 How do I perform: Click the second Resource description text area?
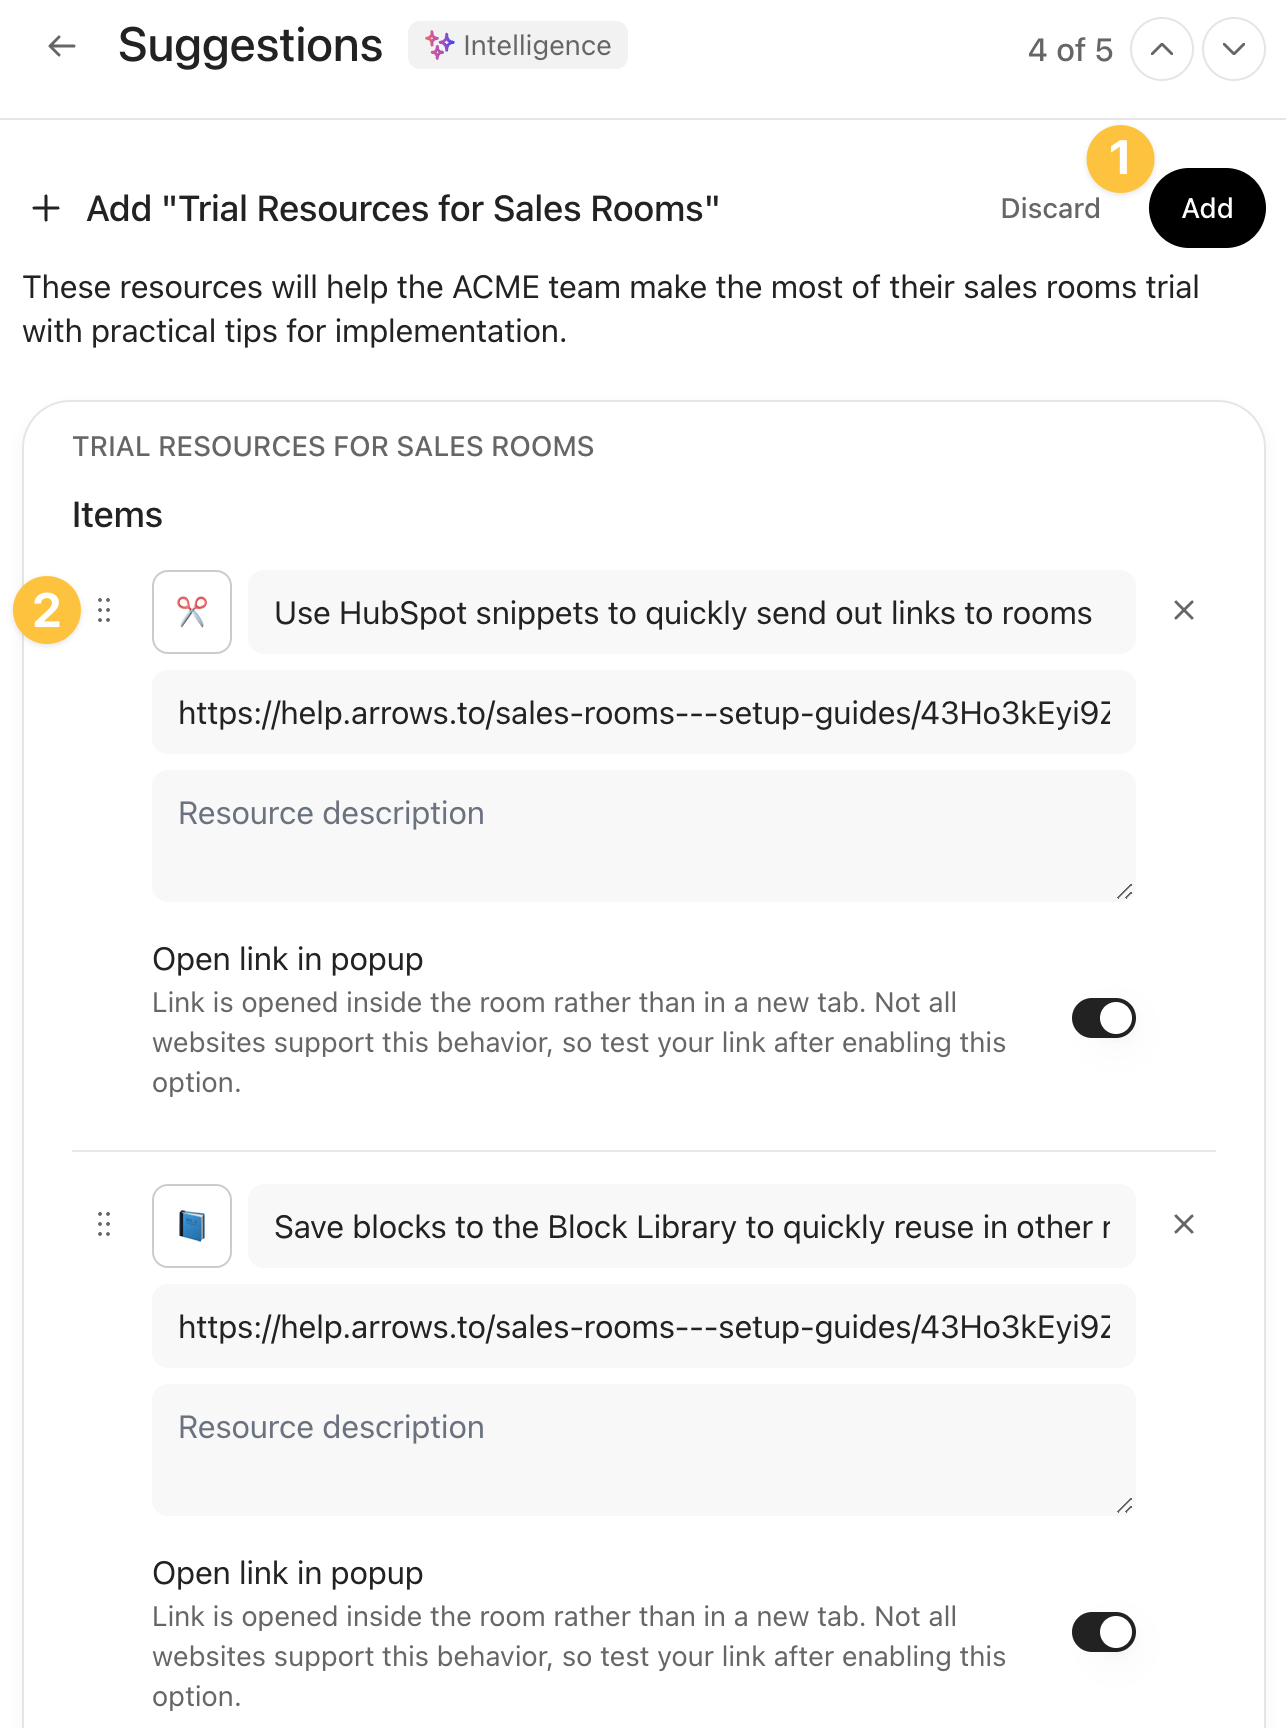[643, 1449]
